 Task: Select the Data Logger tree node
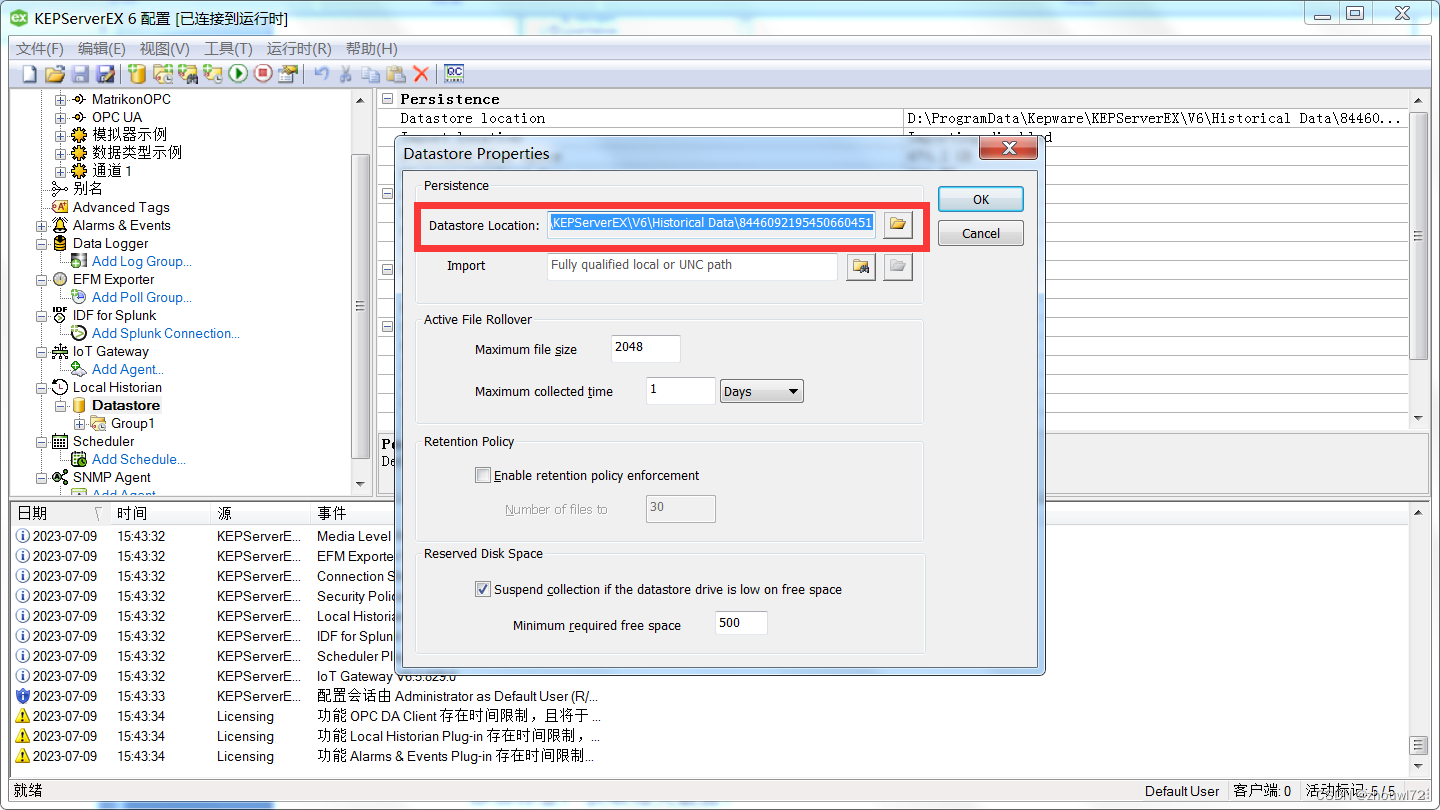point(111,243)
